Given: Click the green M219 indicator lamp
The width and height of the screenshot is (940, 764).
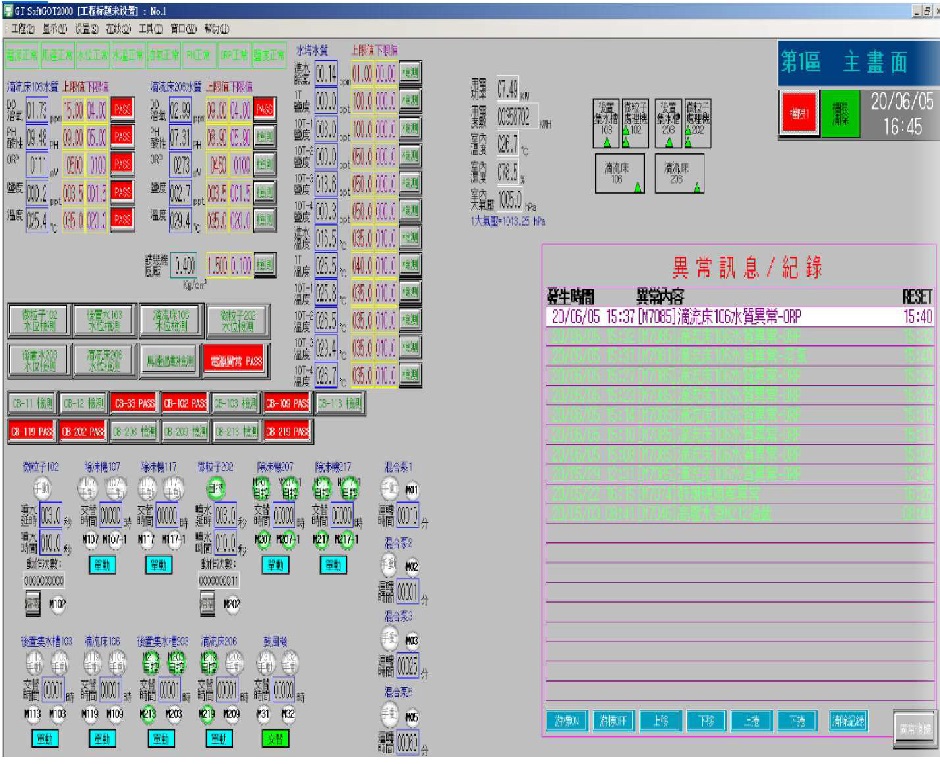Looking at the screenshot, I should pos(207,713).
